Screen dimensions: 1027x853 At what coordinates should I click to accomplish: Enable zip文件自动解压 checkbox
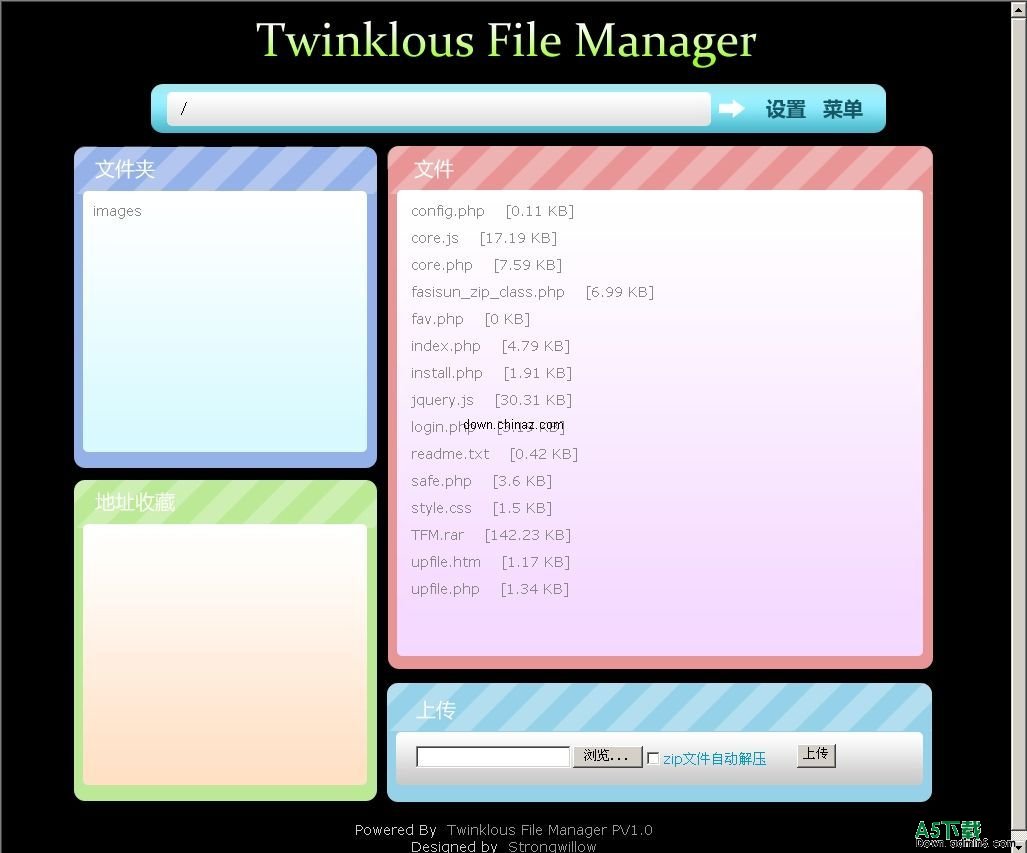point(652,758)
